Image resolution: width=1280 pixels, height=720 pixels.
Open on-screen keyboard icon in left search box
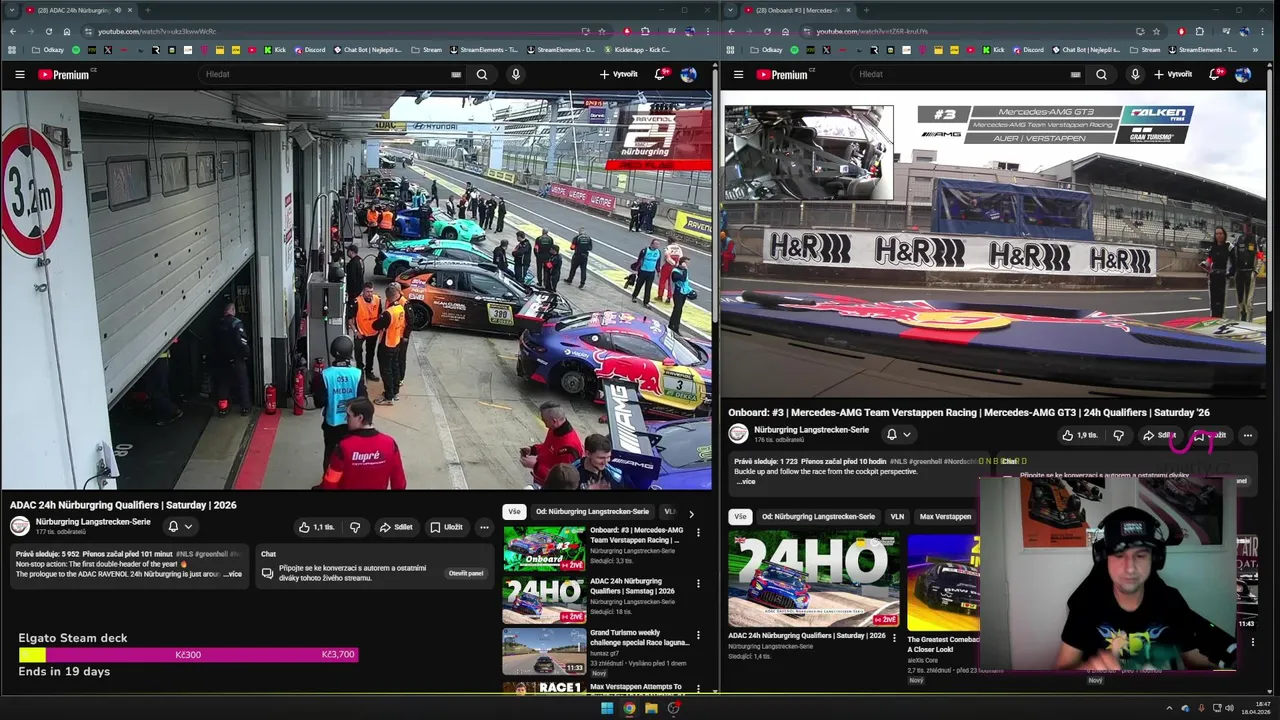pos(456,74)
